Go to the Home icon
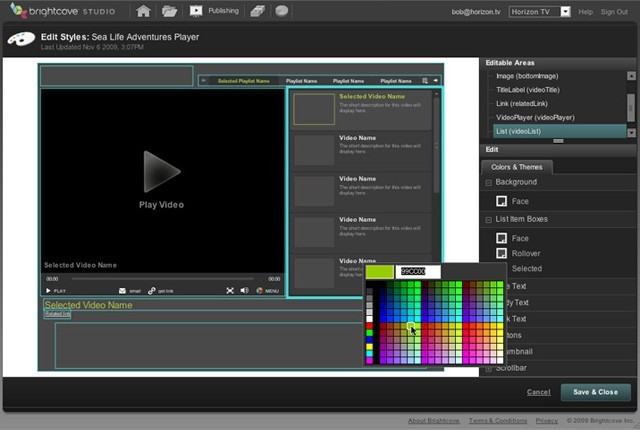This screenshot has height=430, width=640. (143, 11)
